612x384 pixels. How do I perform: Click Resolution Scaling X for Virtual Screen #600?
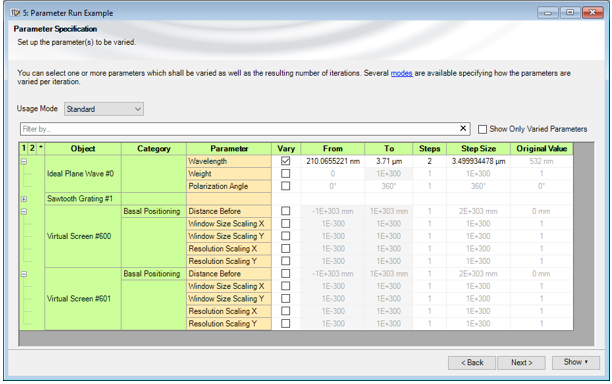click(229, 248)
